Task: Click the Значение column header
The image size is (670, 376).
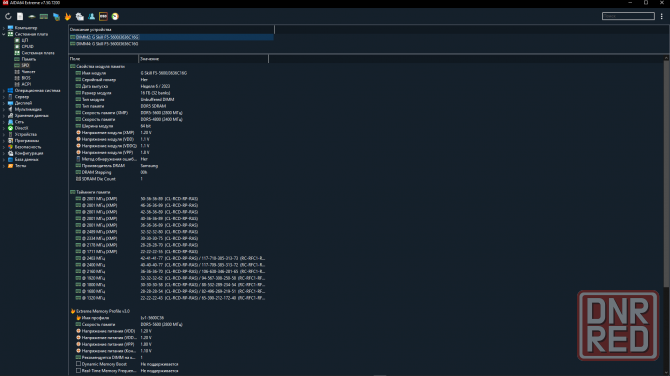Action: 203,59
